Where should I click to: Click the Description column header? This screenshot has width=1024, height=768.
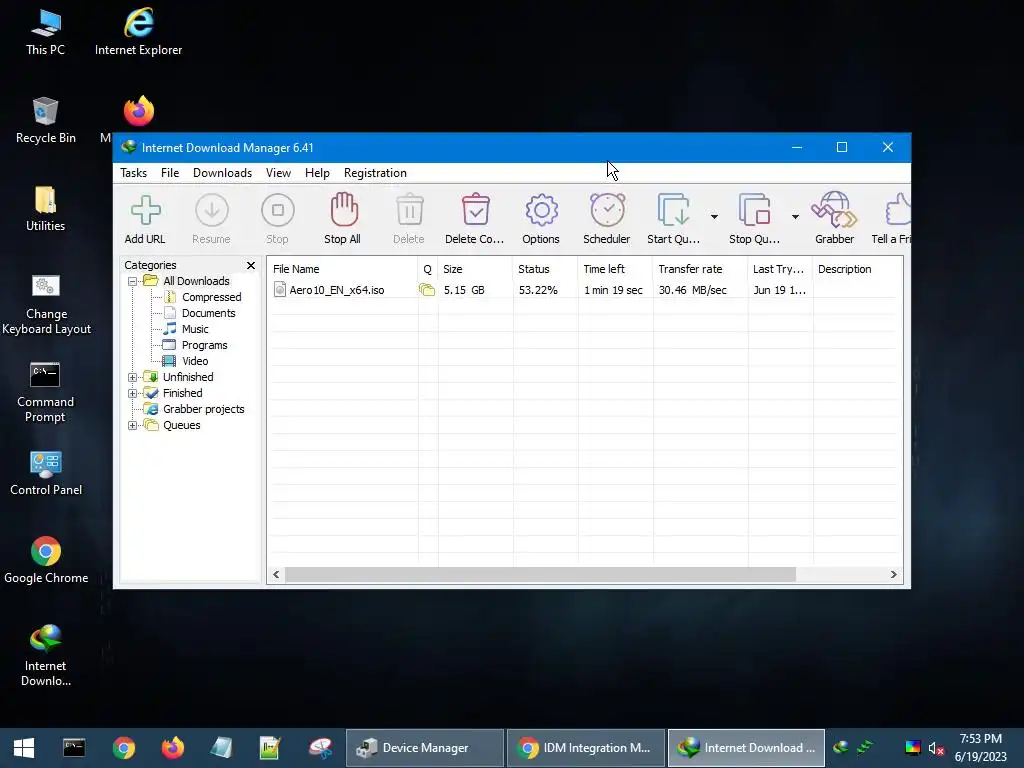[857, 269]
